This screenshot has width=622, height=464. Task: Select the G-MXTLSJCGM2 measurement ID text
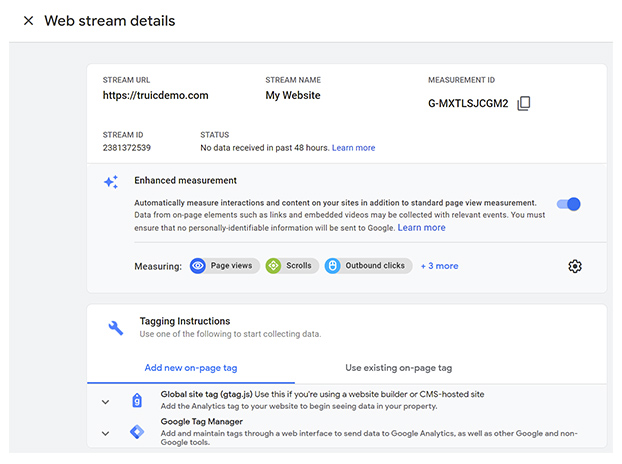click(x=468, y=103)
